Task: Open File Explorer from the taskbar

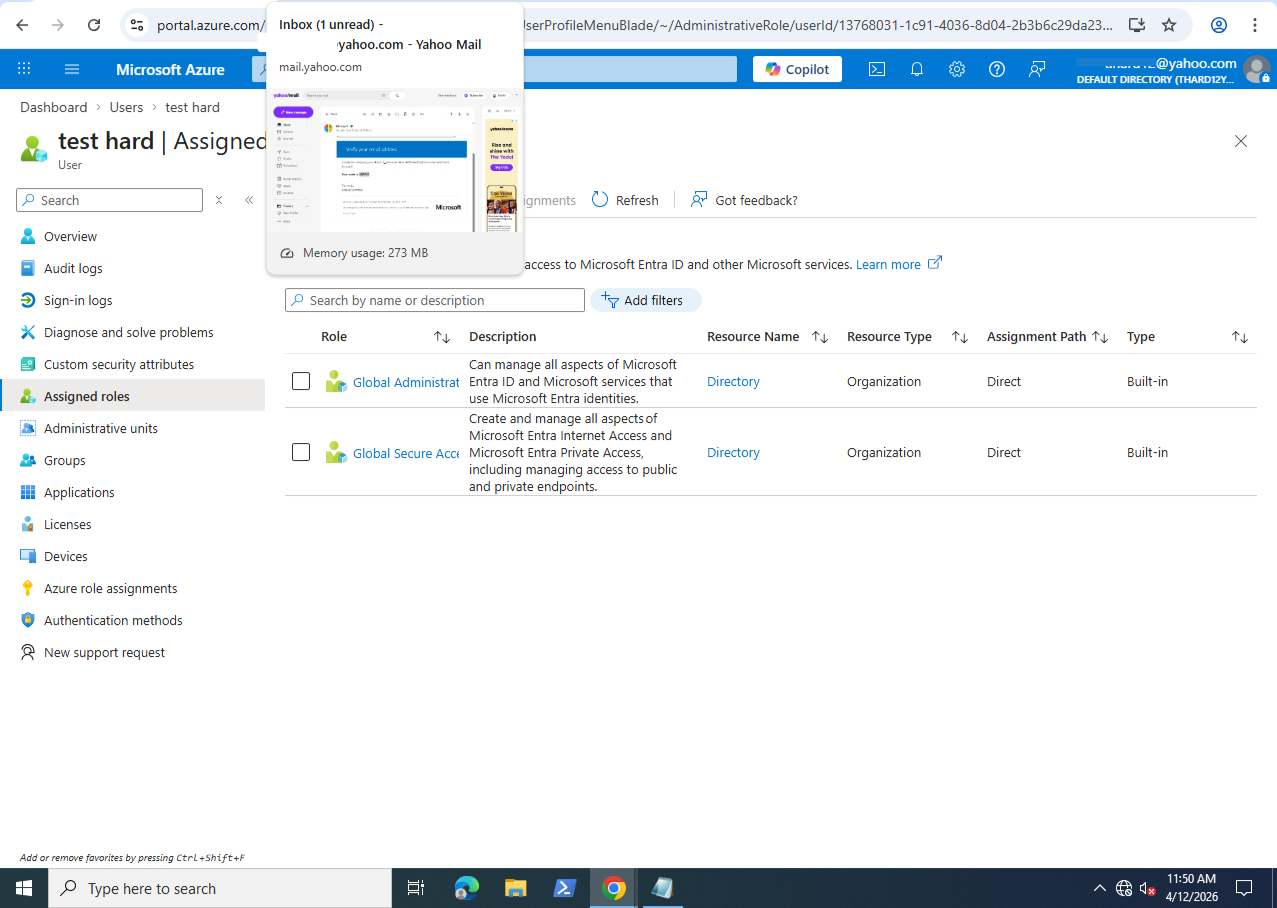Action: click(x=515, y=888)
